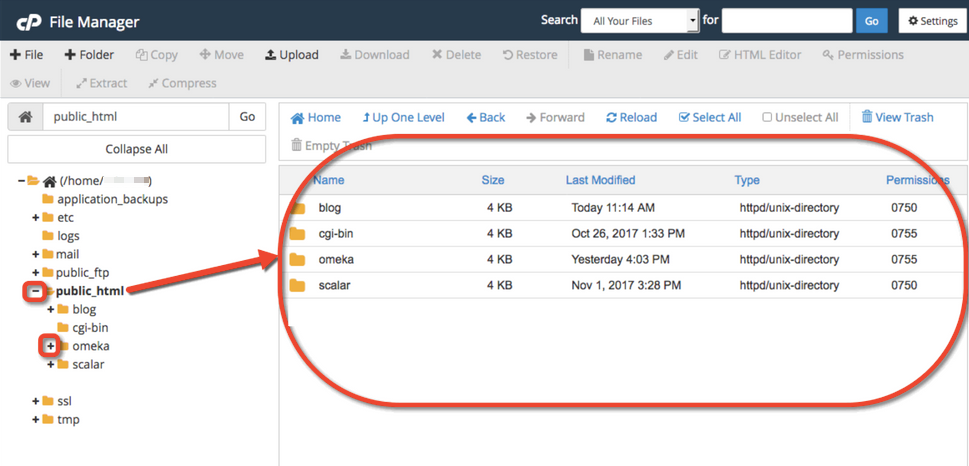Click the Forward navigation link
This screenshot has height=466, width=969.
pyautogui.click(x=555, y=117)
